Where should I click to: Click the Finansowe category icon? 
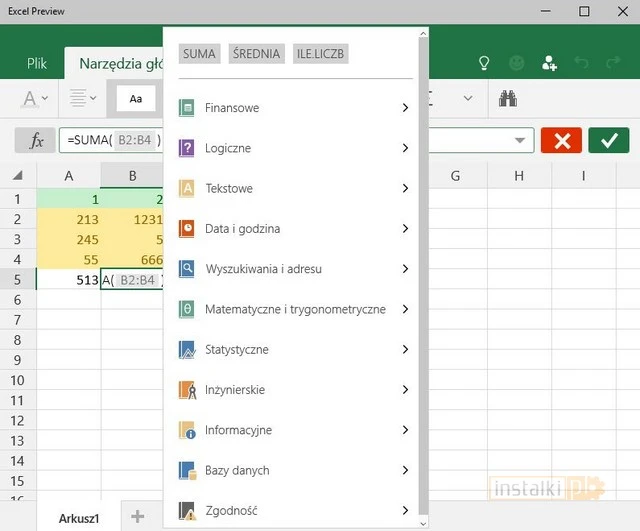click(x=186, y=108)
